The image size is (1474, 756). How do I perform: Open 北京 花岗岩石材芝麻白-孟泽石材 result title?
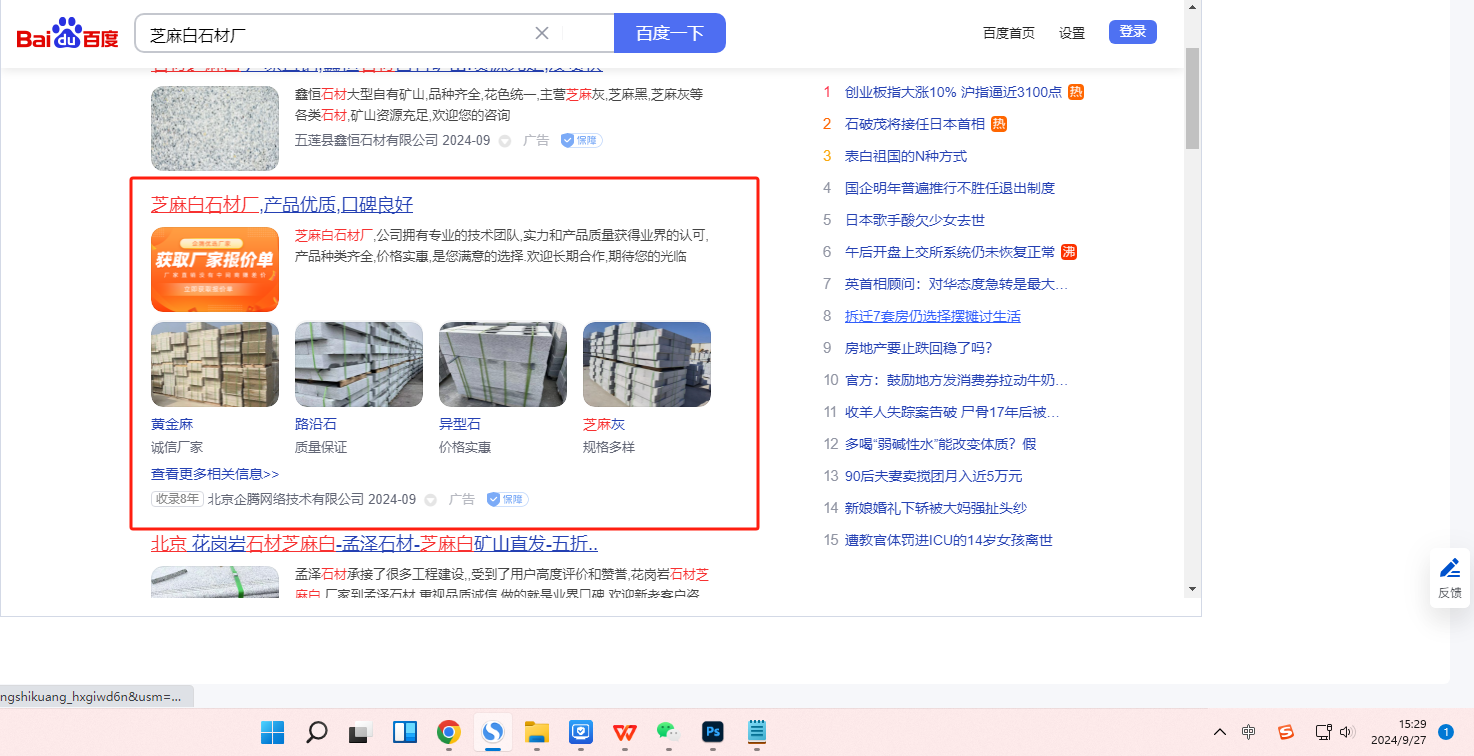click(375, 544)
